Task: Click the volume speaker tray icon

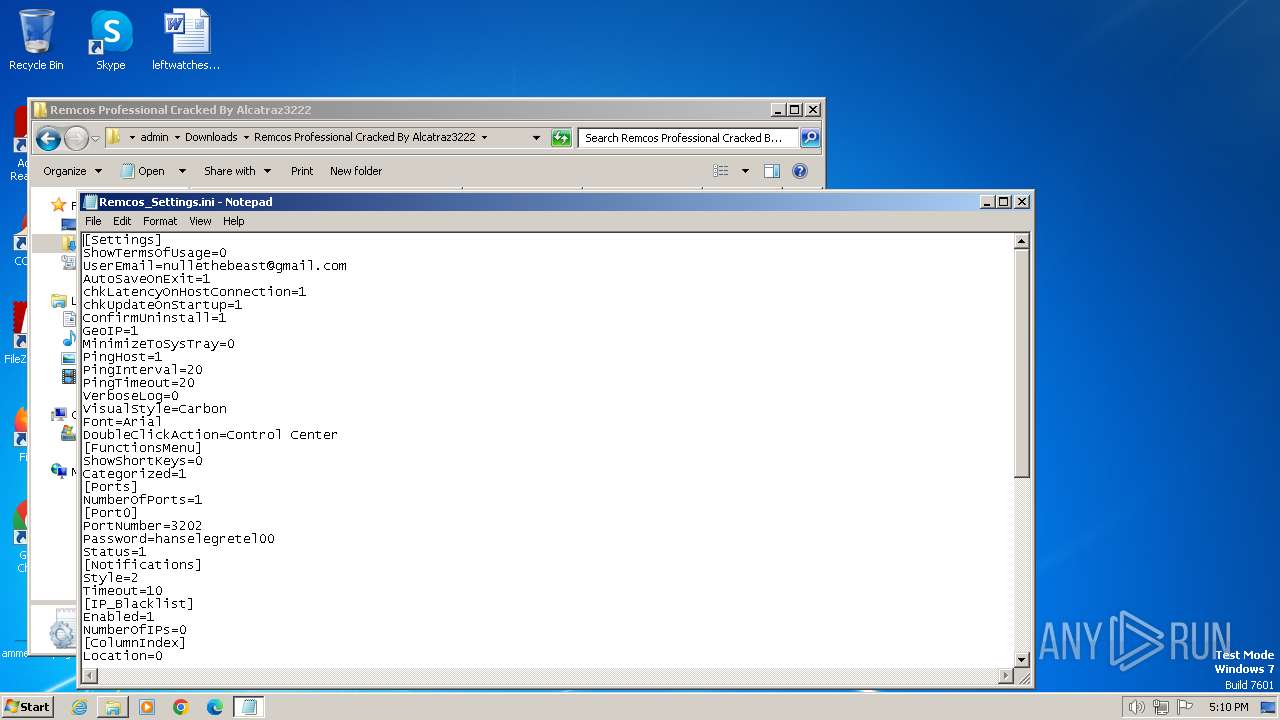Action: [x=1136, y=707]
